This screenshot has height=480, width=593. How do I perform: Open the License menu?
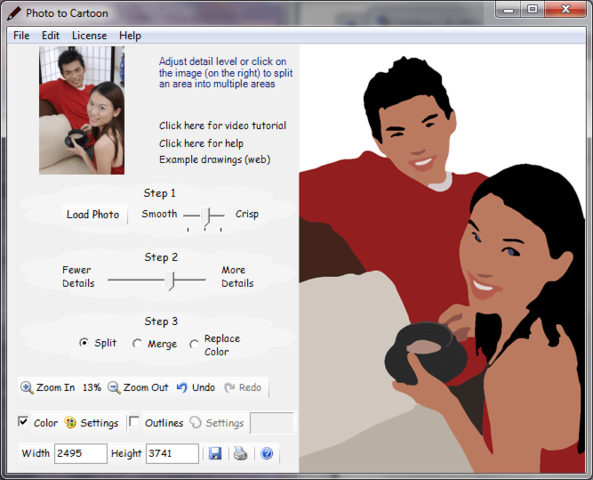pyautogui.click(x=89, y=36)
